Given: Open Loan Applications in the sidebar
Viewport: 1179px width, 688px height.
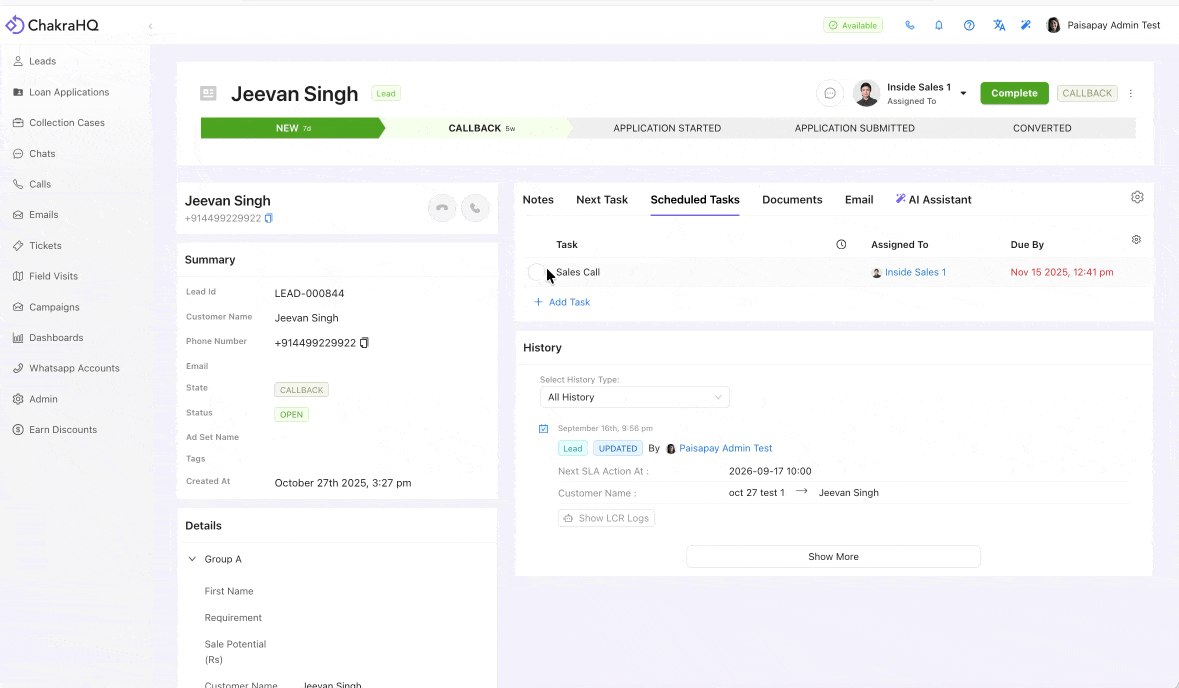Looking at the screenshot, I should (68, 92).
